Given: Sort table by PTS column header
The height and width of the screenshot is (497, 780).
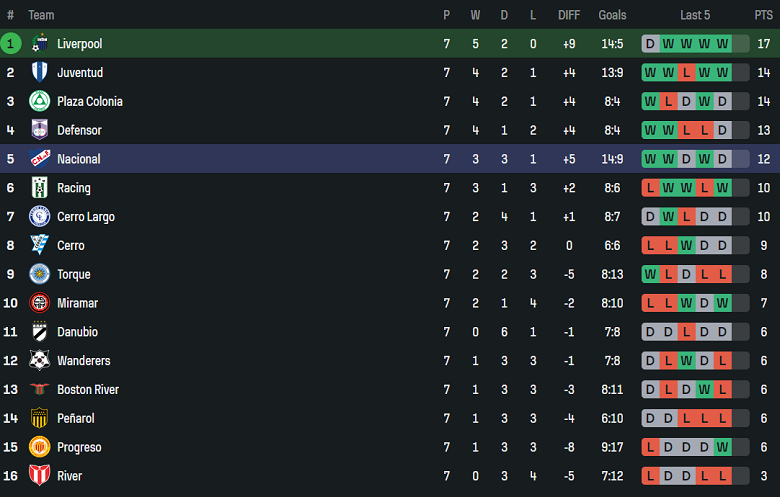Looking at the screenshot, I should [x=764, y=15].
